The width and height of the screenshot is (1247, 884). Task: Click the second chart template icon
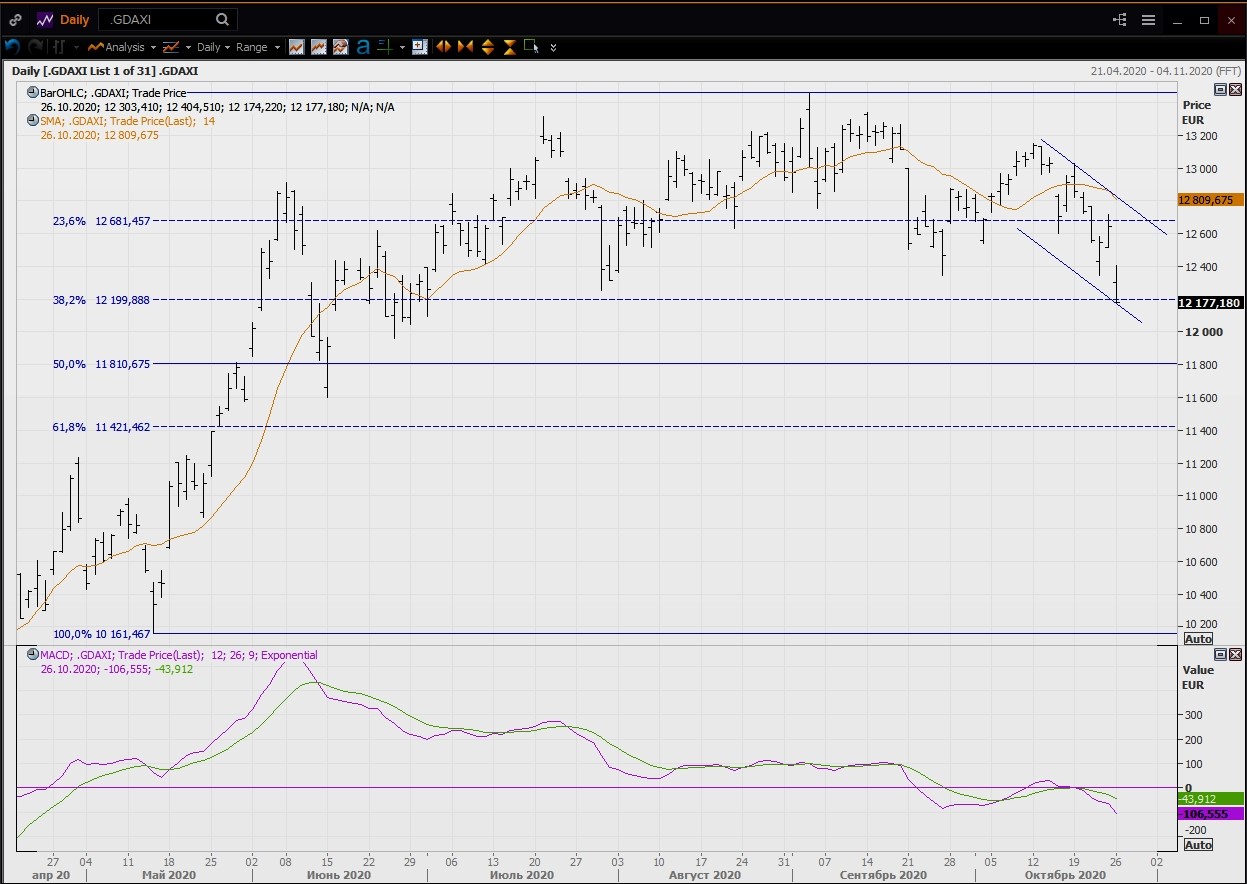tap(318, 46)
